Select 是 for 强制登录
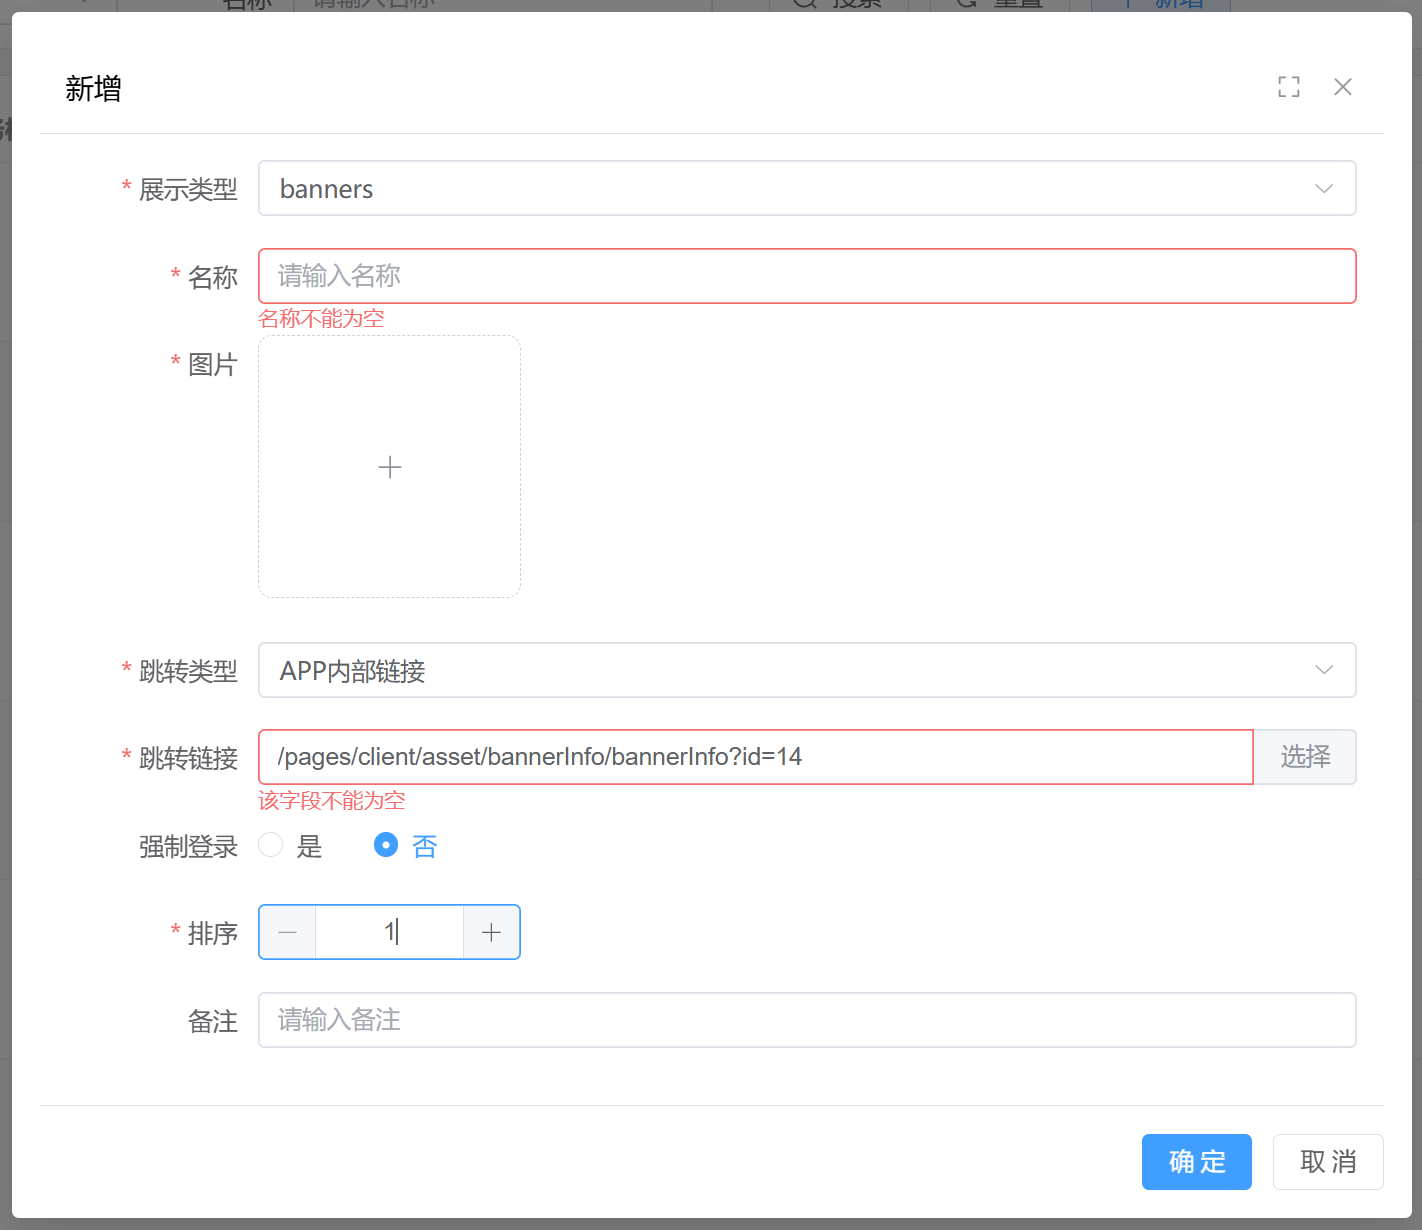 point(271,845)
